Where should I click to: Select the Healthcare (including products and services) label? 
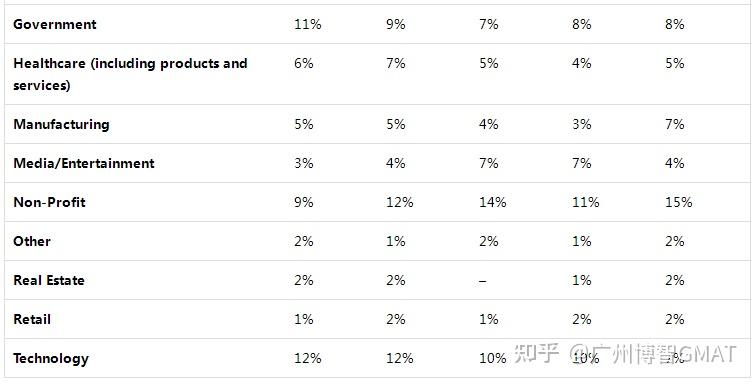coord(130,74)
